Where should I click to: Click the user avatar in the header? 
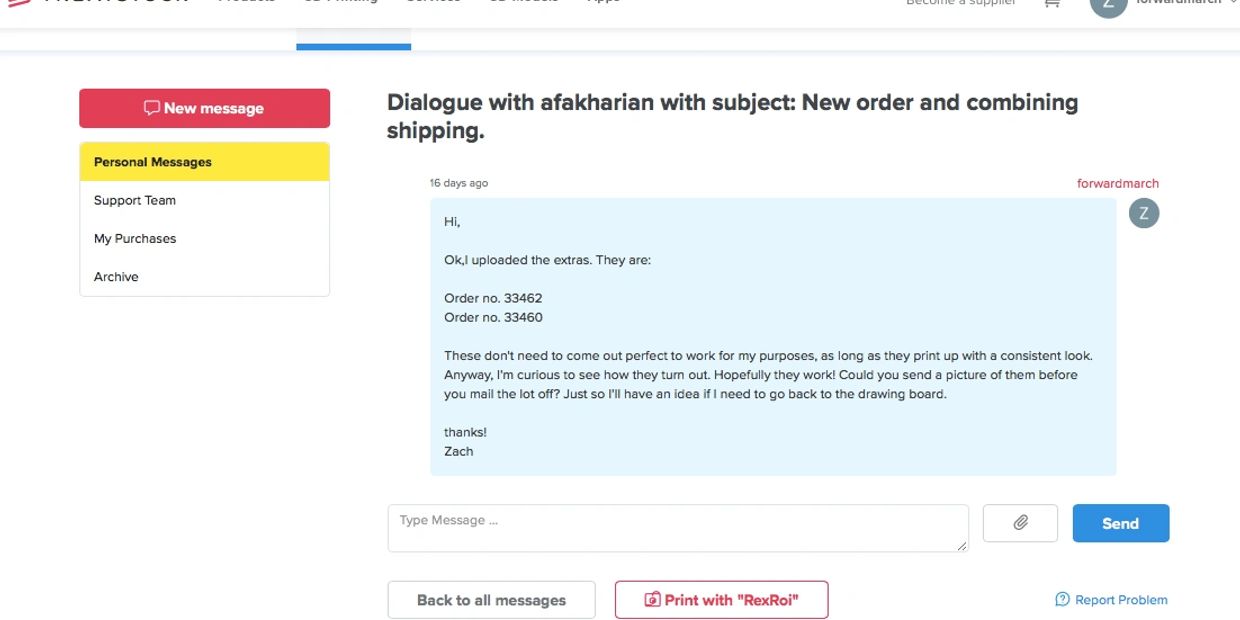pyautogui.click(x=1108, y=5)
